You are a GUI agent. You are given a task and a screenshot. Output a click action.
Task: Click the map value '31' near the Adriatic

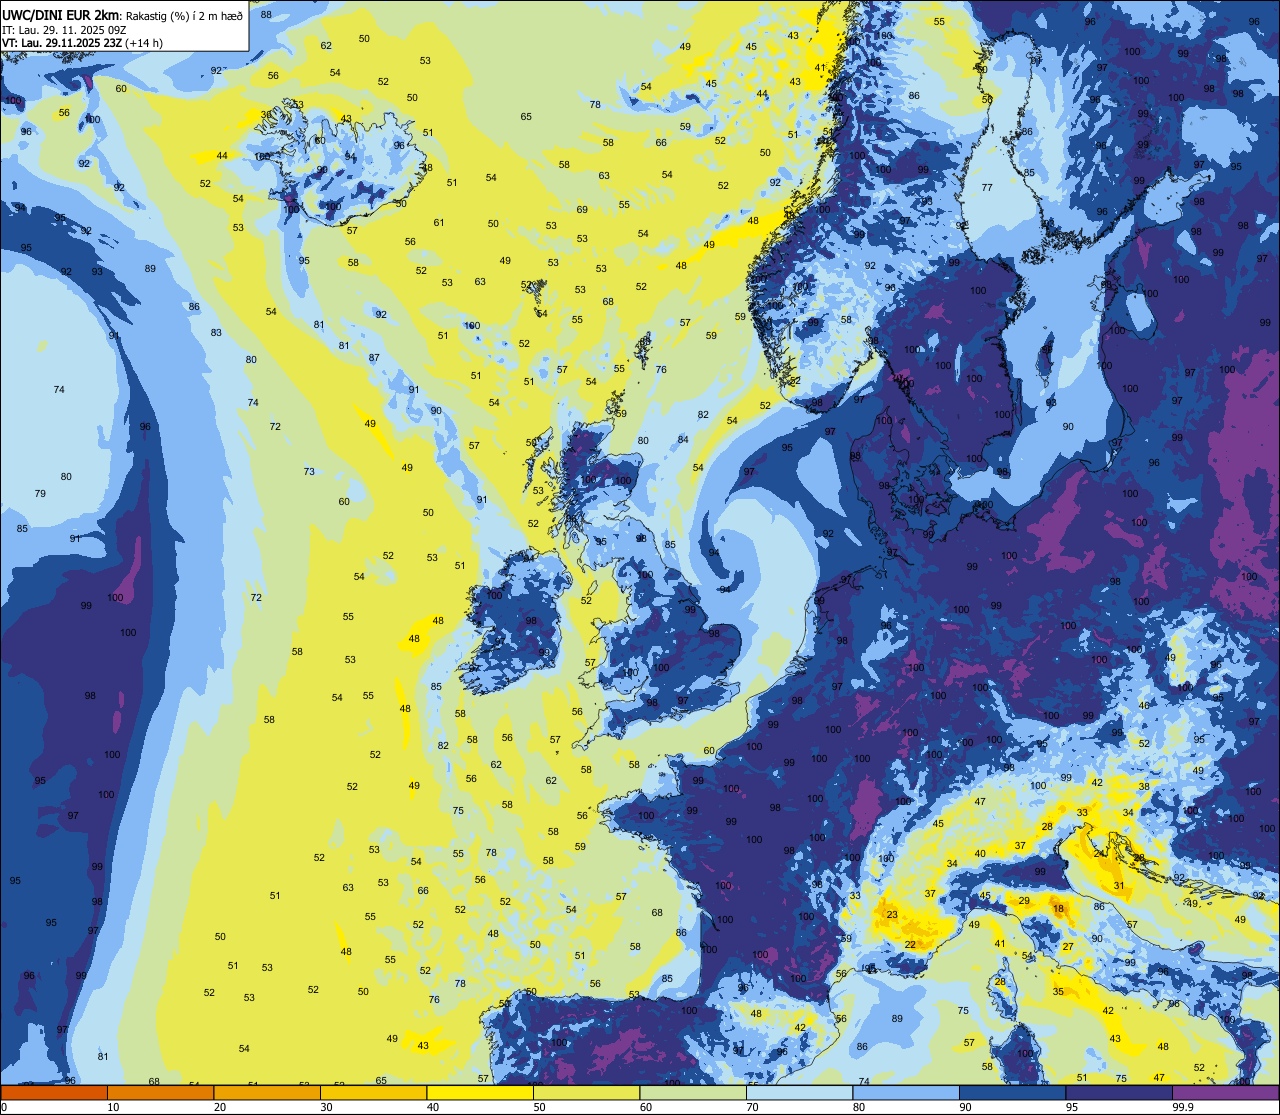(x=1119, y=885)
